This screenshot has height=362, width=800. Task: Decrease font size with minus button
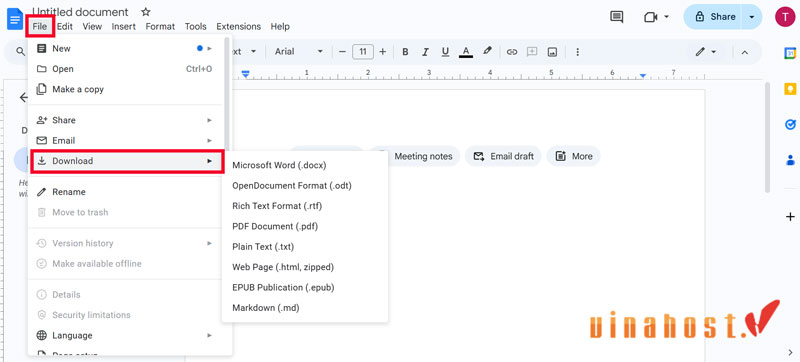342,51
